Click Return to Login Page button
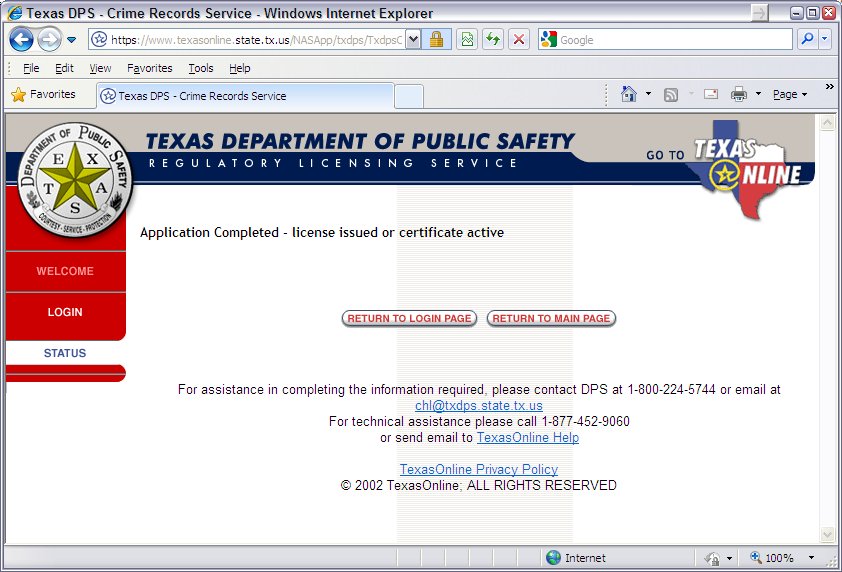 409,319
